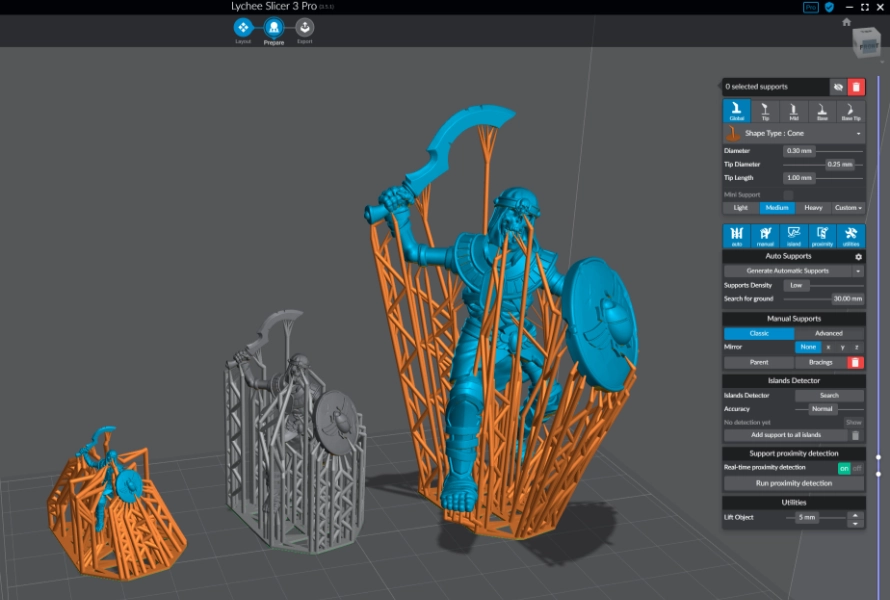
Task: Open Auto Supports gear settings
Action: [858, 257]
